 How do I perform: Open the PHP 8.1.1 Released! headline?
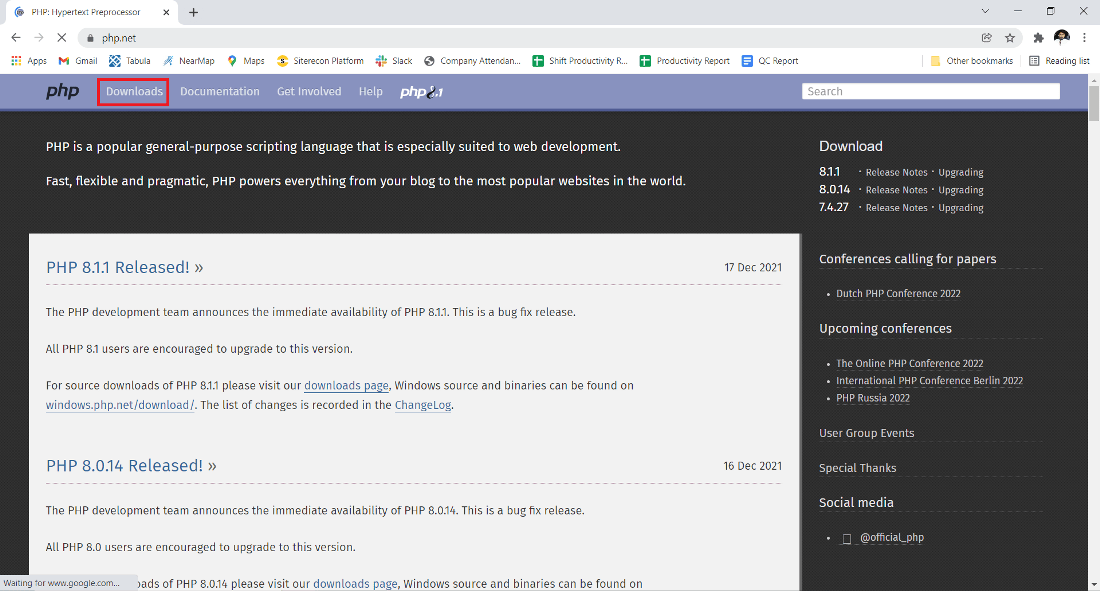coord(124,267)
